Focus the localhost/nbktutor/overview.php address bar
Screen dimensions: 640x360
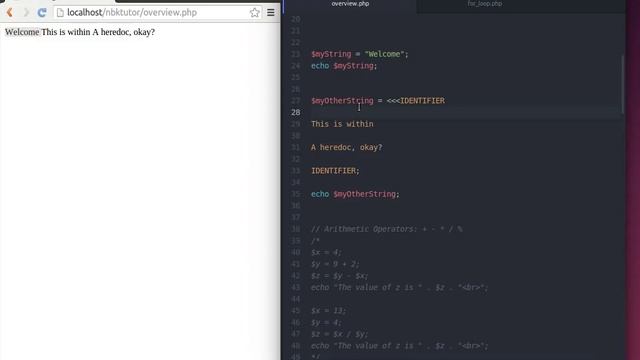coord(158,13)
